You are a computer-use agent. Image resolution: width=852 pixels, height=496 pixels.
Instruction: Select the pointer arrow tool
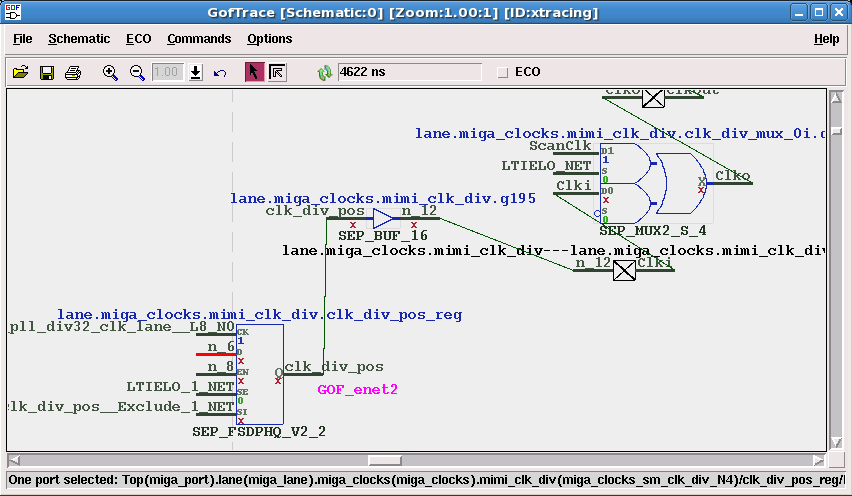[x=254, y=72]
